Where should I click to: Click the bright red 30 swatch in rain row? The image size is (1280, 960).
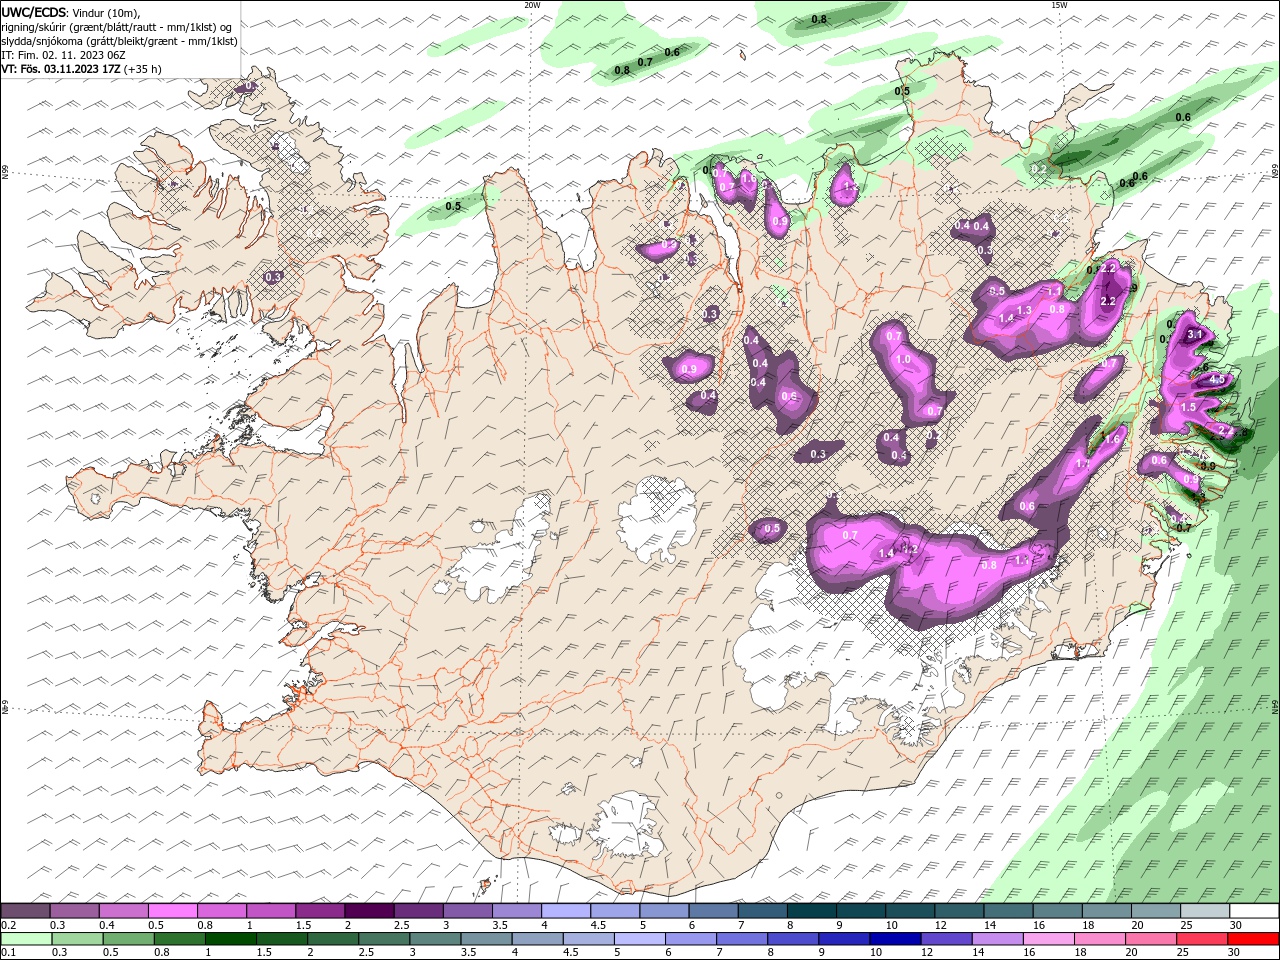click(x=1253, y=939)
